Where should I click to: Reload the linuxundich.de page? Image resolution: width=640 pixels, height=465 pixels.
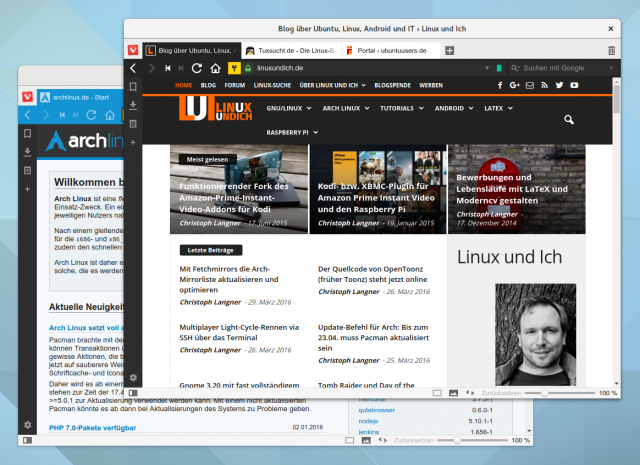pos(197,68)
